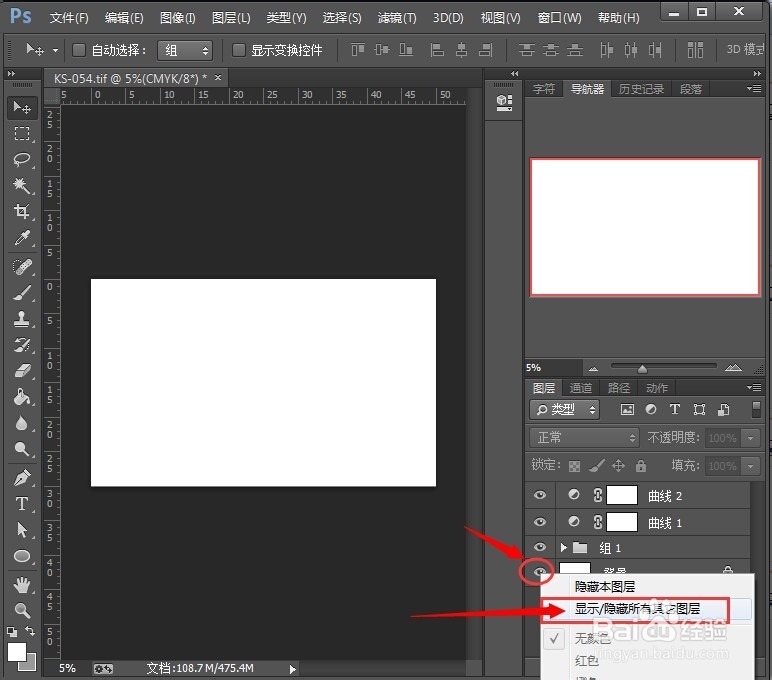
Task: Toggle visibility eye of the background layer
Action: [x=540, y=572]
